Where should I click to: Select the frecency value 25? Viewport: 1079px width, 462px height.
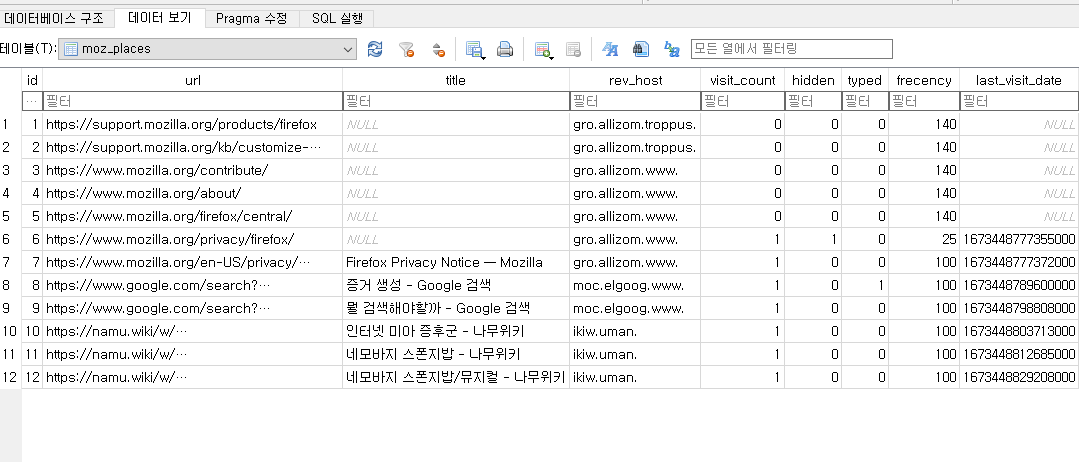click(x=924, y=240)
